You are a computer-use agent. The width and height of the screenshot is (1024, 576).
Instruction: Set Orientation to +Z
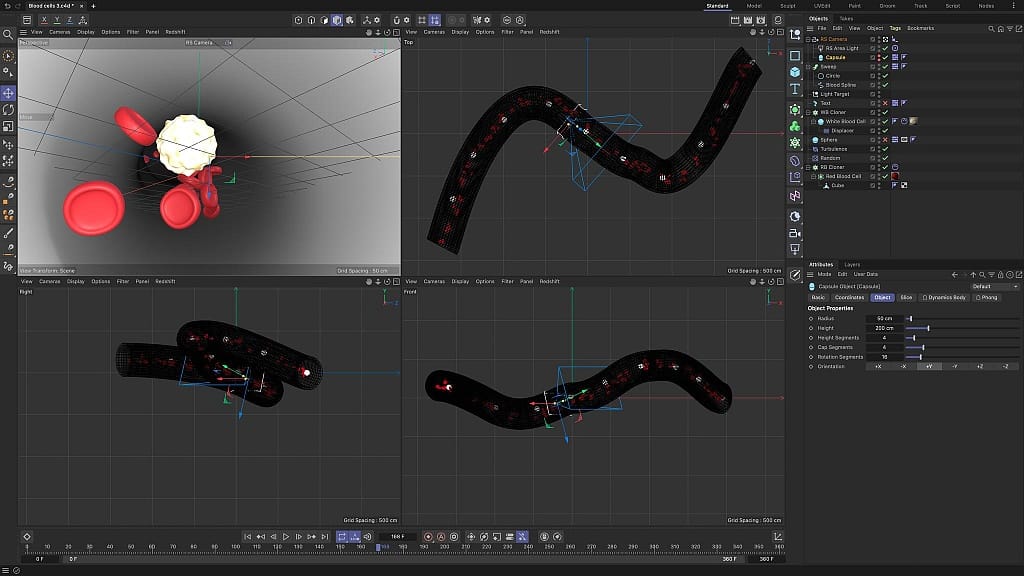[980, 366]
